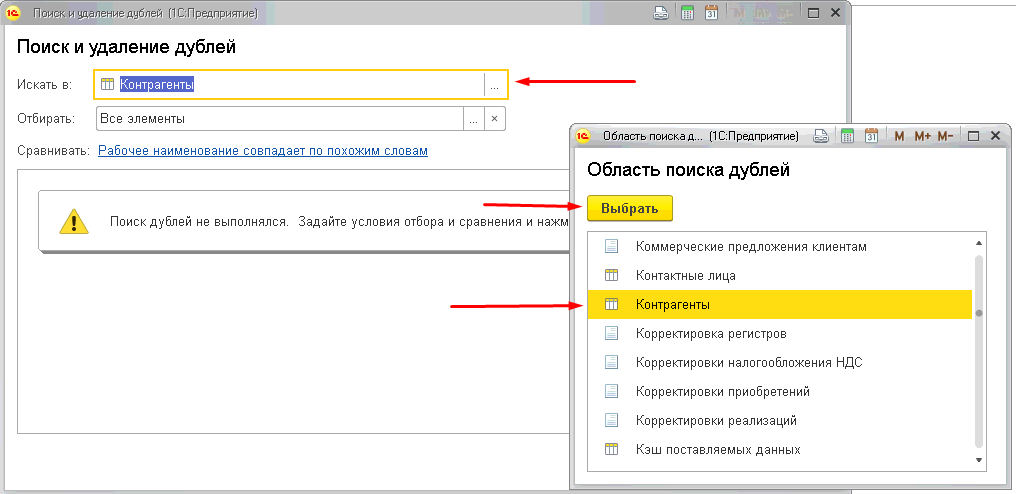This screenshot has height=494, width=1016.
Task: Click scroll up arrow in dialog list
Action: (979, 242)
